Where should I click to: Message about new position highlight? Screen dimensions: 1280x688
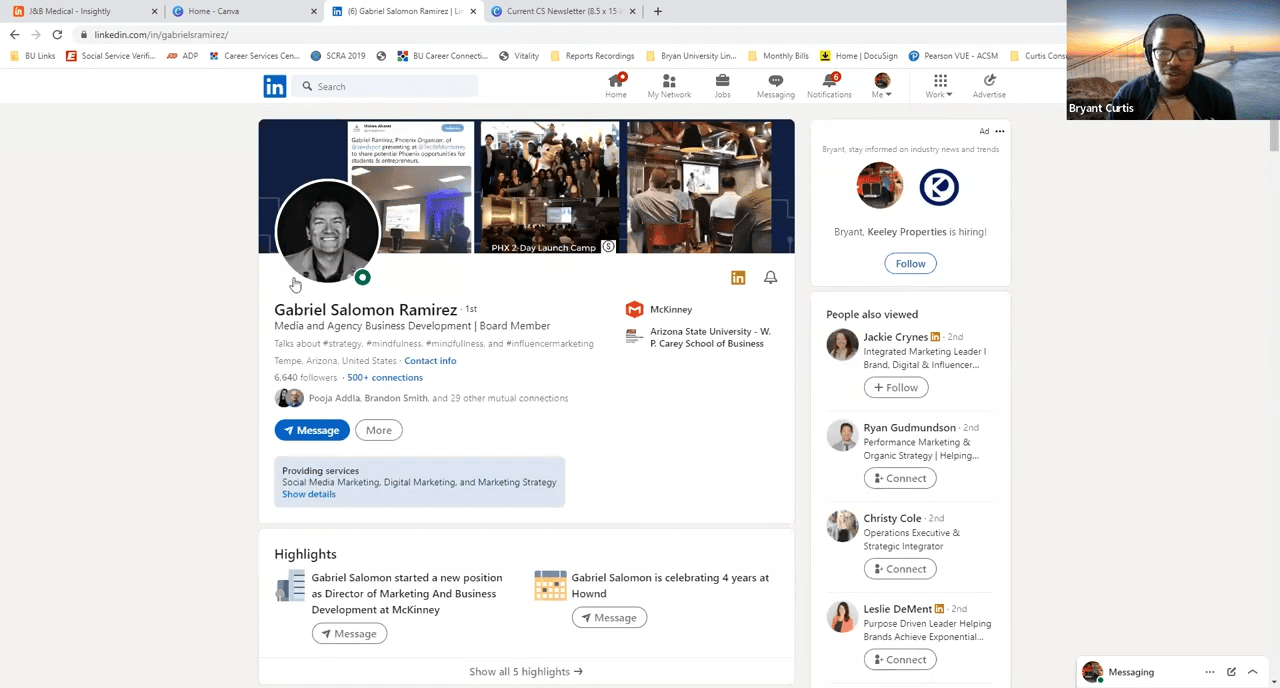point(349,633)
